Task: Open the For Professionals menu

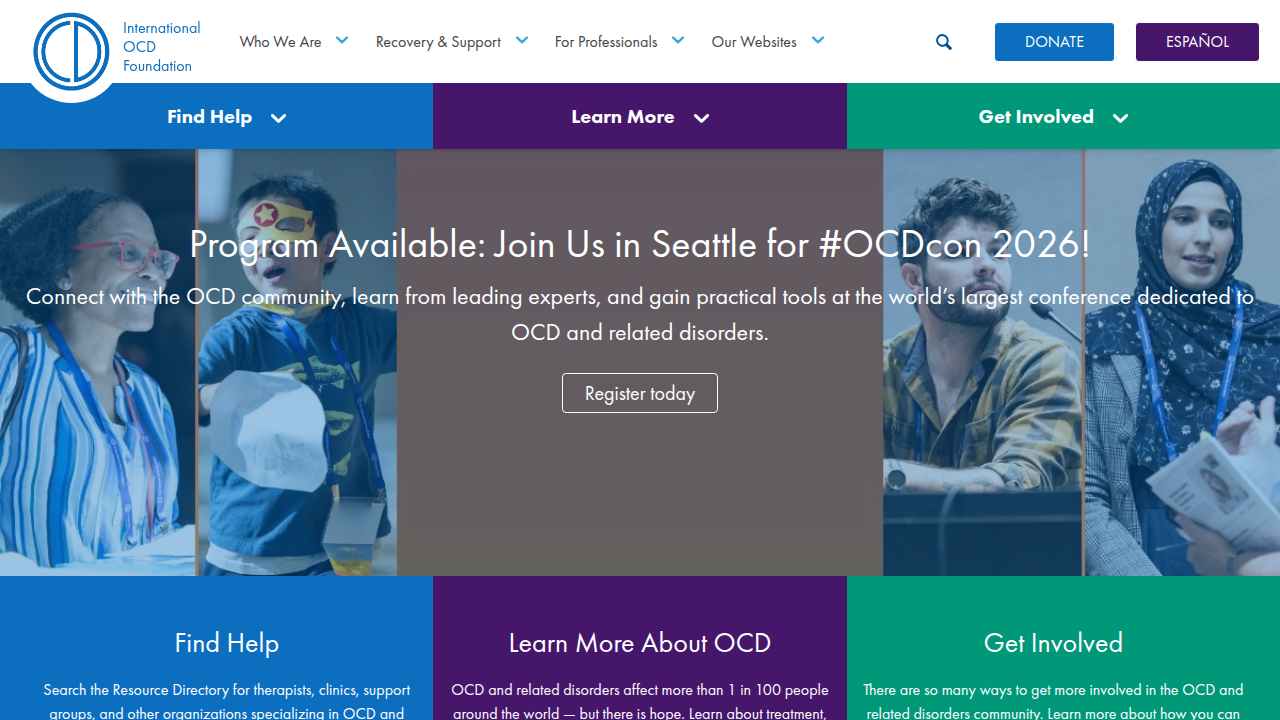Action: 606,42
